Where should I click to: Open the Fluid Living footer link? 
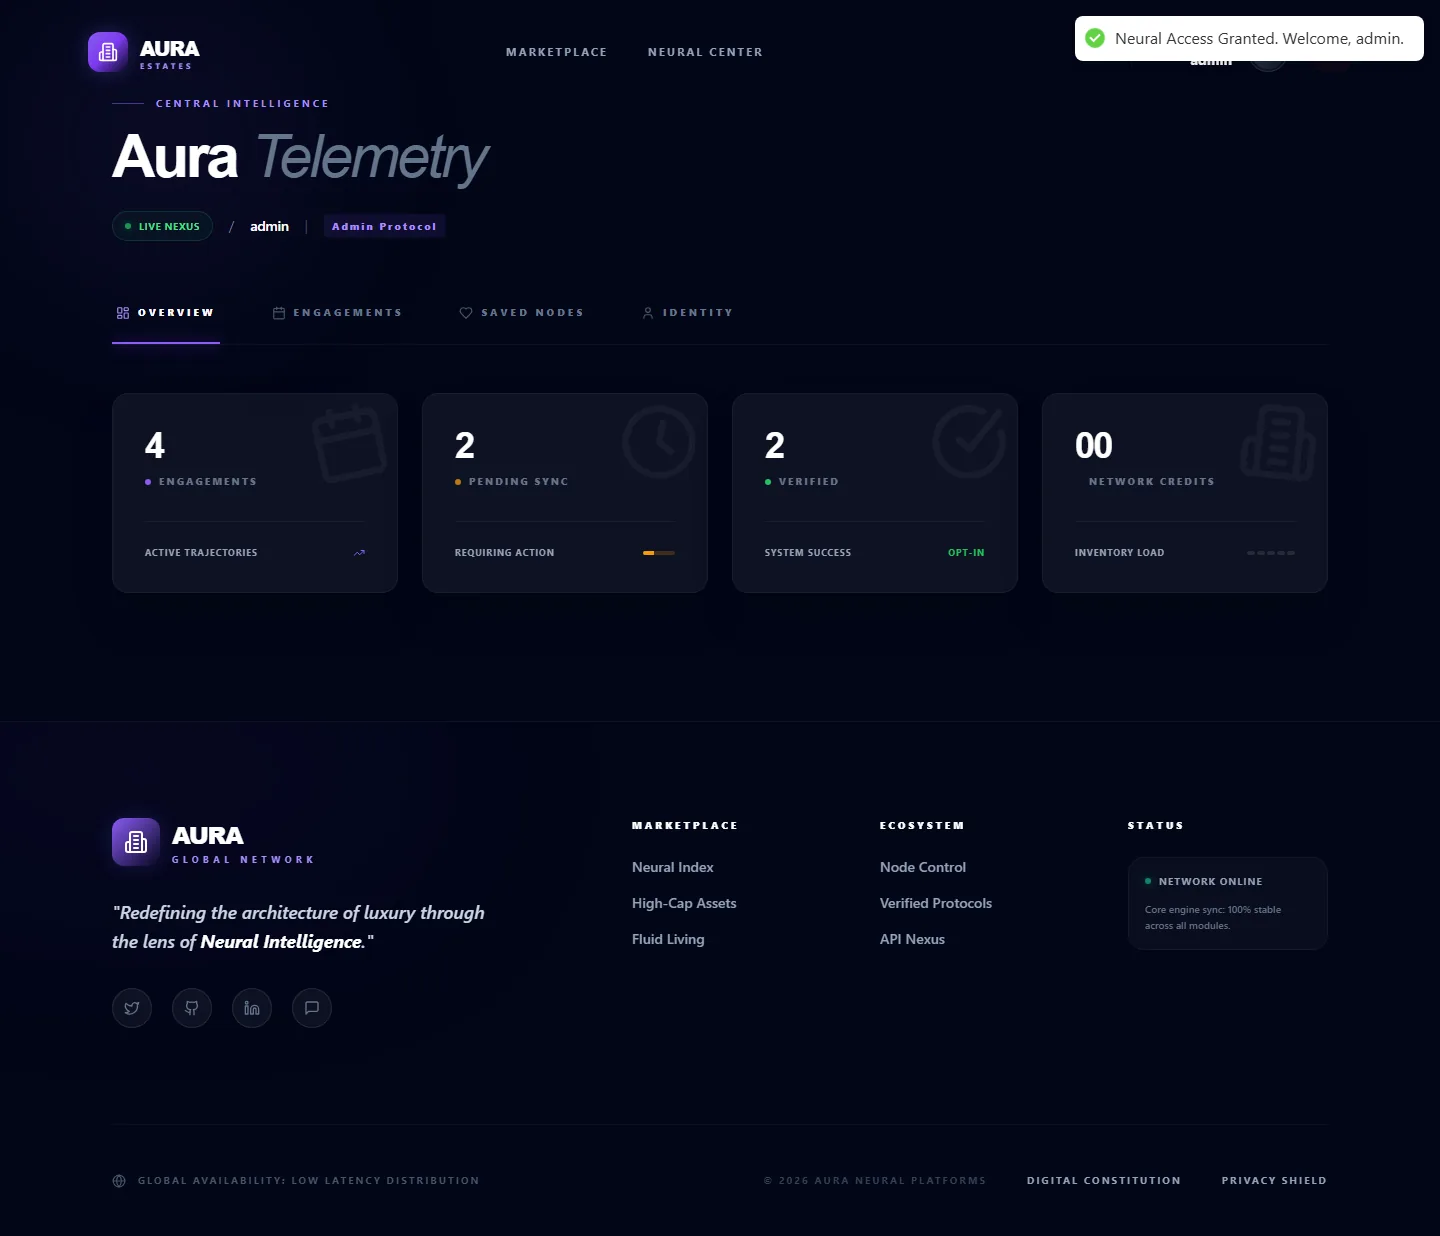click(x=668, y=939)
